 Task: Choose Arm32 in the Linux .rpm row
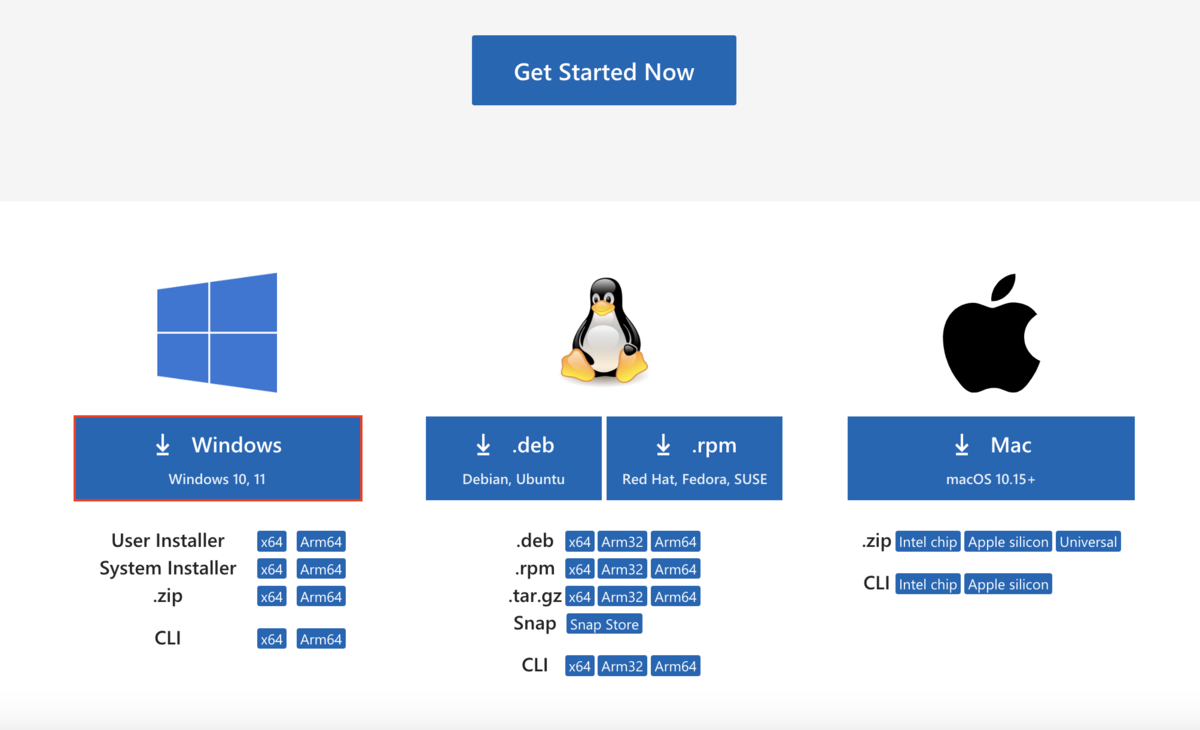tap(622, 569)
